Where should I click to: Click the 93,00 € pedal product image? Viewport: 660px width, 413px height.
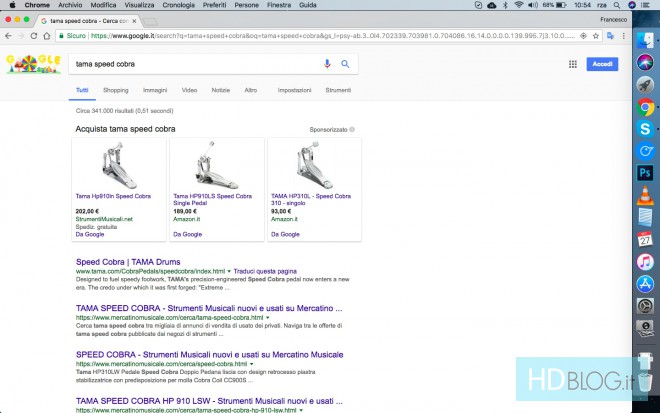(314, 165)
